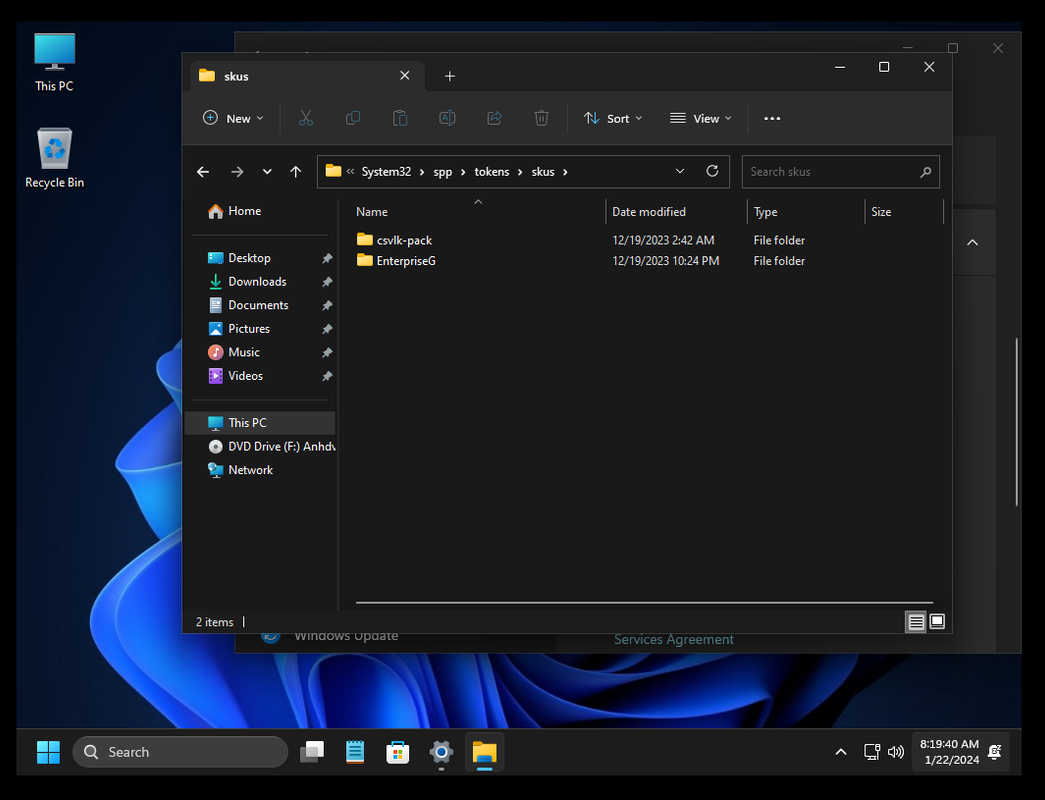This screenshot has width=1045, height=800.
Task: Sort by the Size column header
Action: (x=904, y=212)
